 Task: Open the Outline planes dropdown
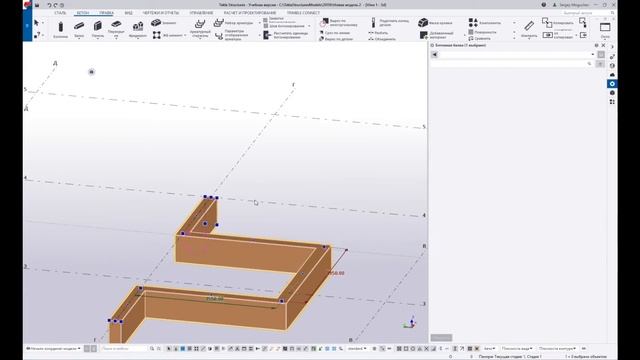pos(558,349)
